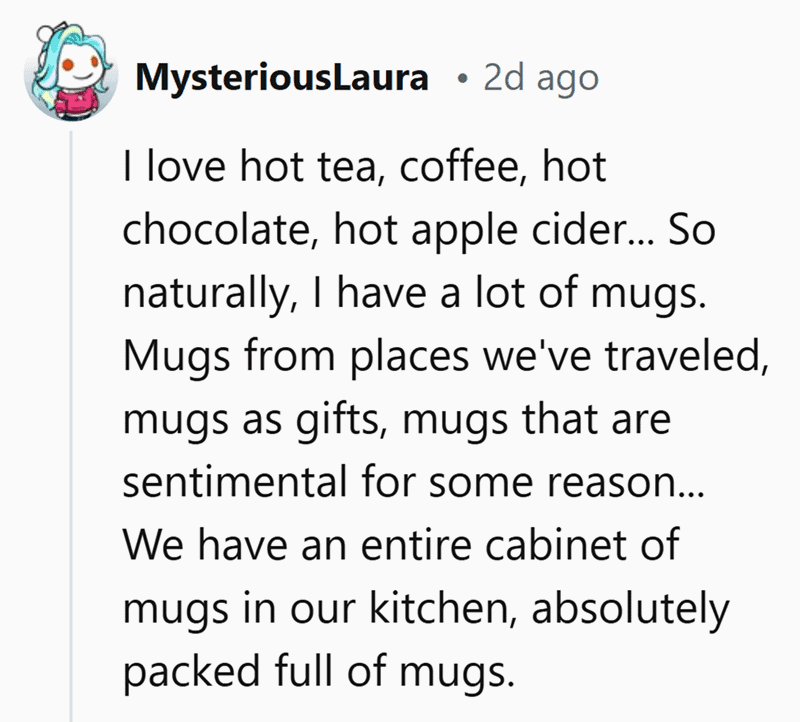Click the word 'kitchen' in the comment
800x722 pixels.
point(440,608)
